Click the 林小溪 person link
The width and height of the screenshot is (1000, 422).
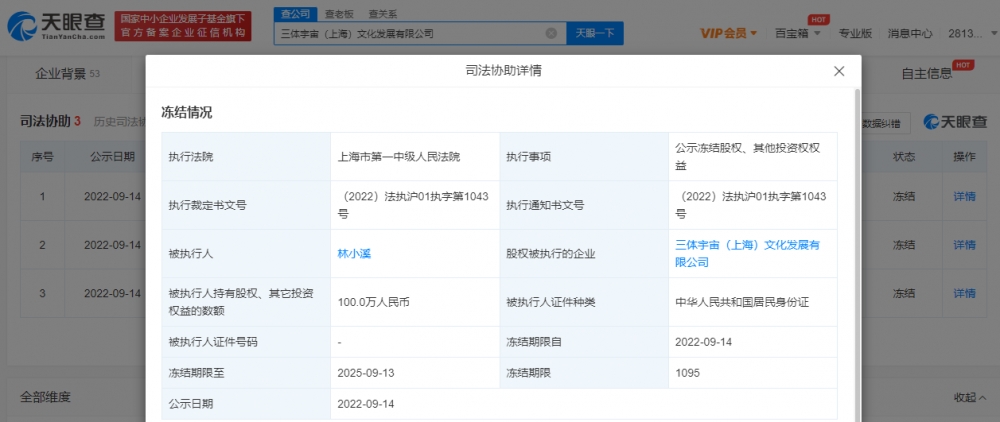354,254
